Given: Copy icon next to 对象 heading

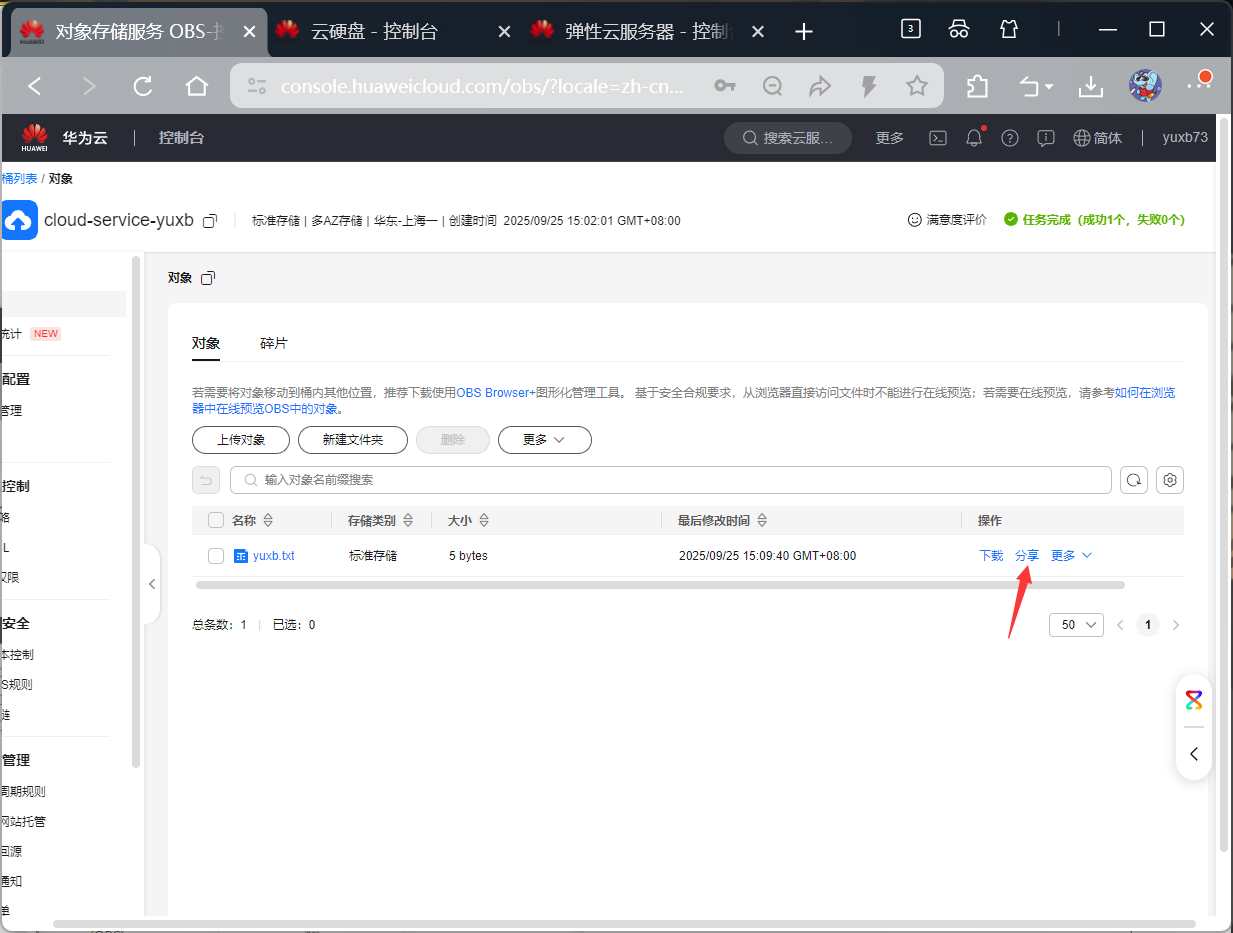Looking at the screenshot, I should click(x=207, y=278).
